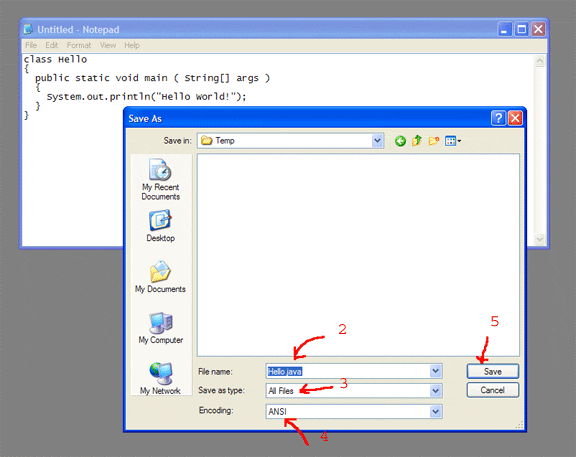Click the Save button
The height and width of the screenshot is (457, 576).
click(x=493, y=371)
